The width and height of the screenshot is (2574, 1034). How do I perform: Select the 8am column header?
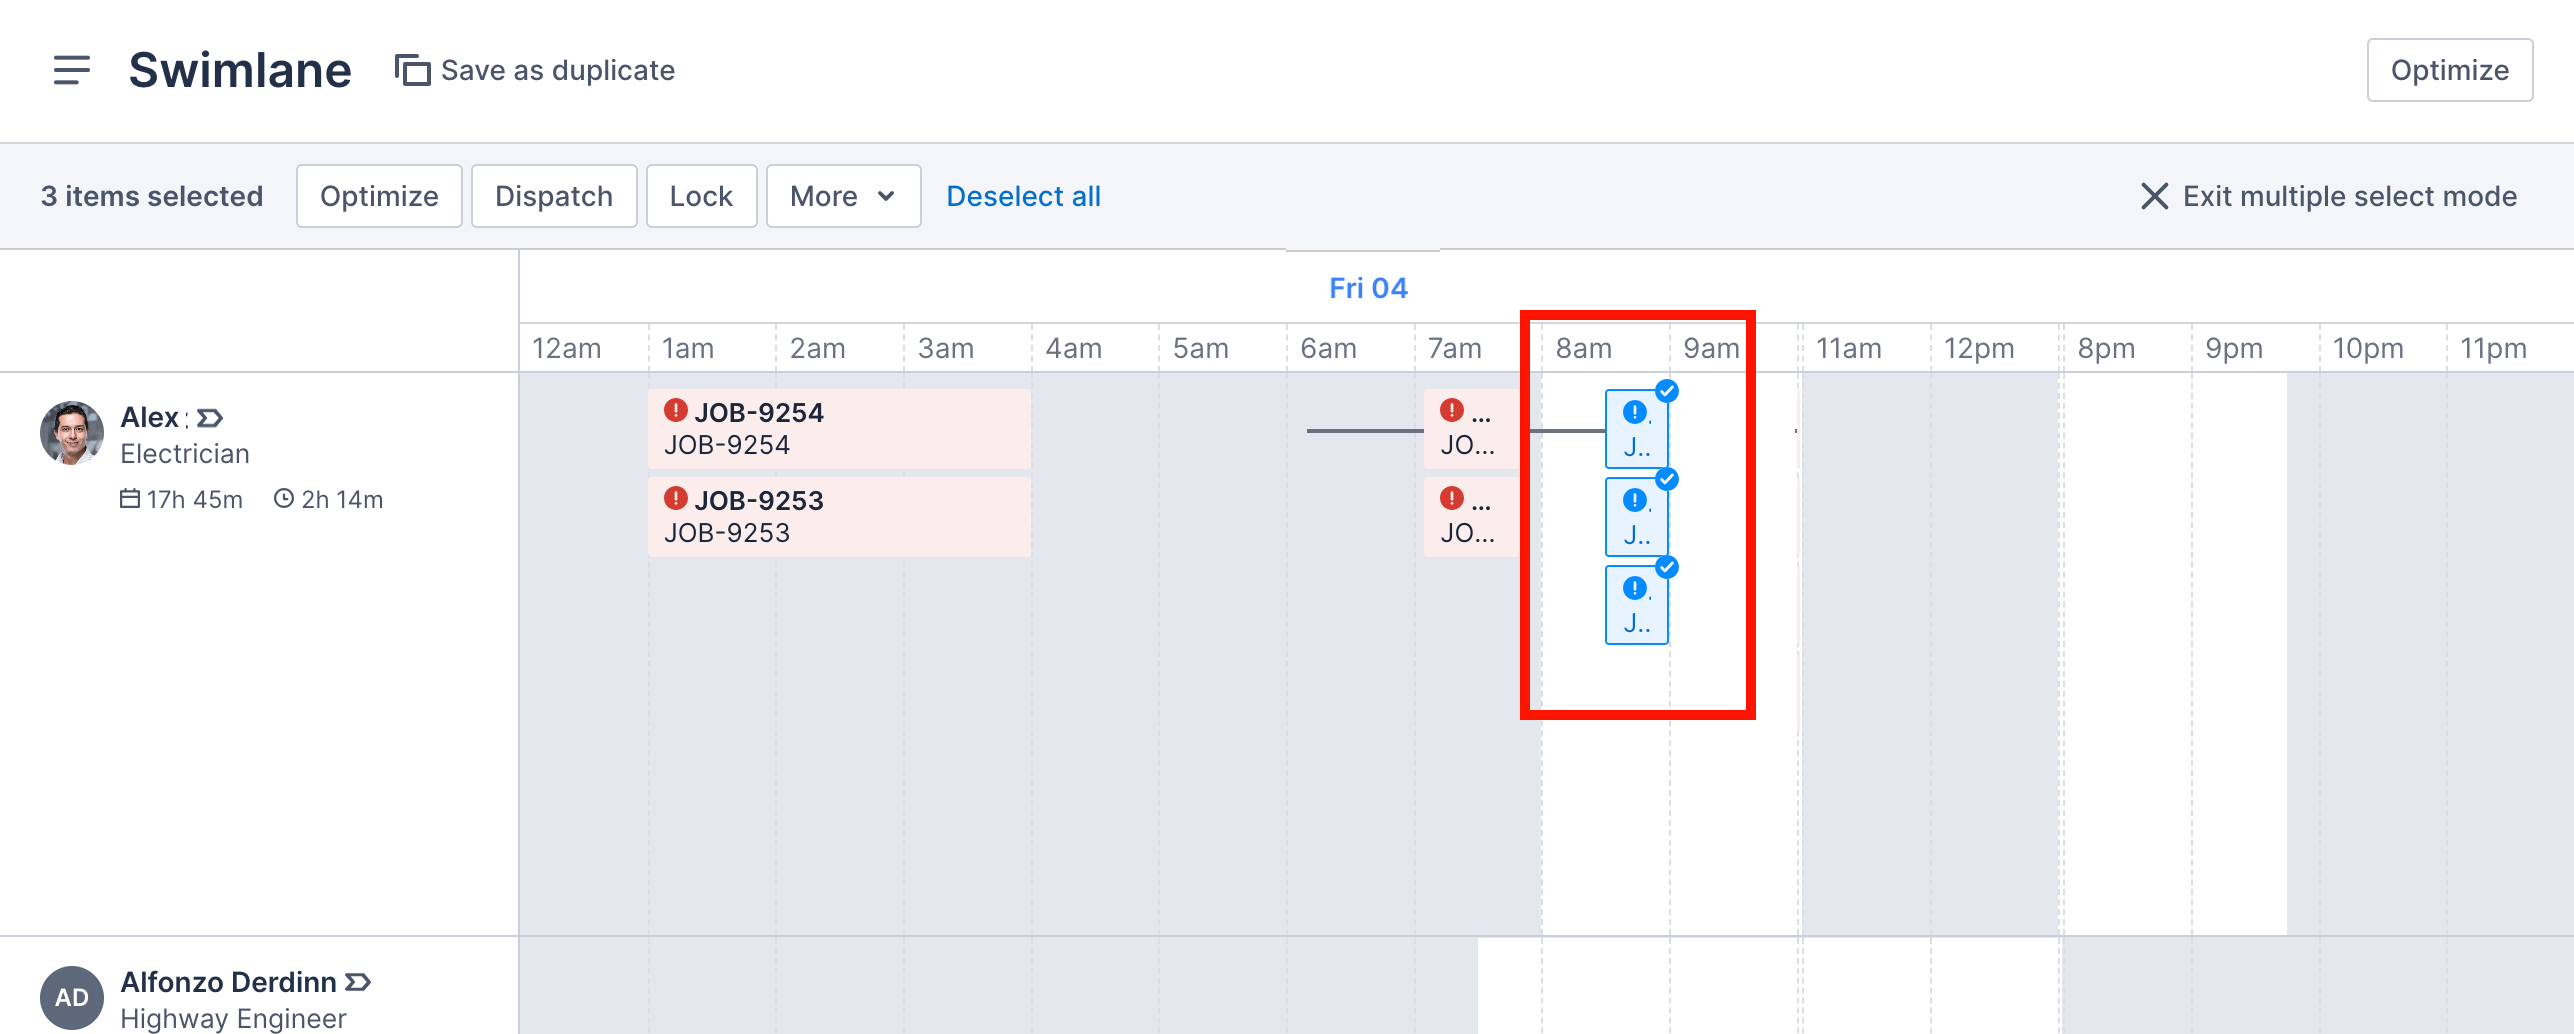(1582, 347)
